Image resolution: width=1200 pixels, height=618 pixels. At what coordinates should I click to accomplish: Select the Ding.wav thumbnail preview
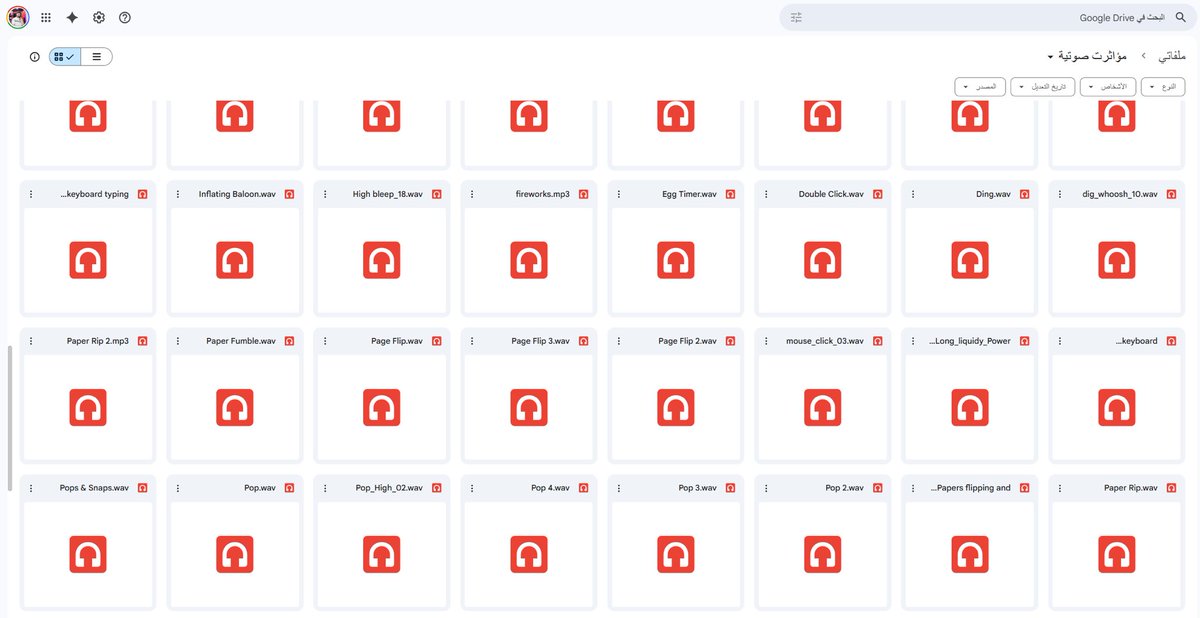tap(970, 261)
